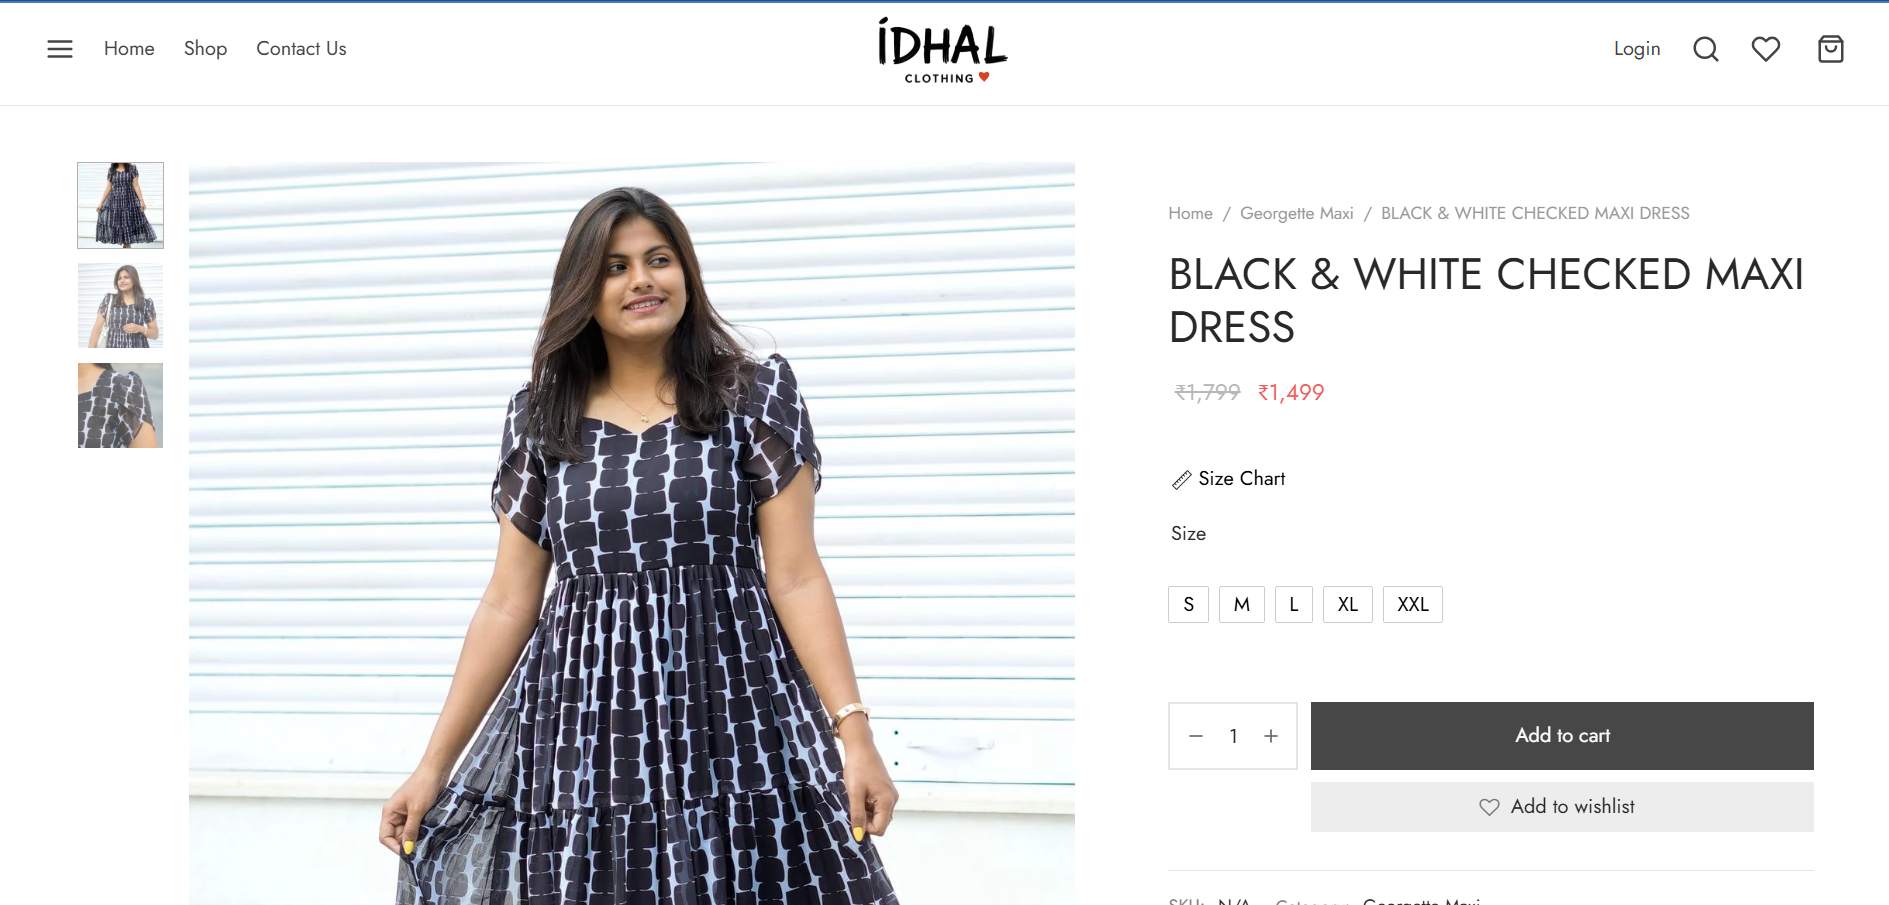Screen dimensions: 1889x905
Task: Choose the XXL size box
Action: 1413,604
